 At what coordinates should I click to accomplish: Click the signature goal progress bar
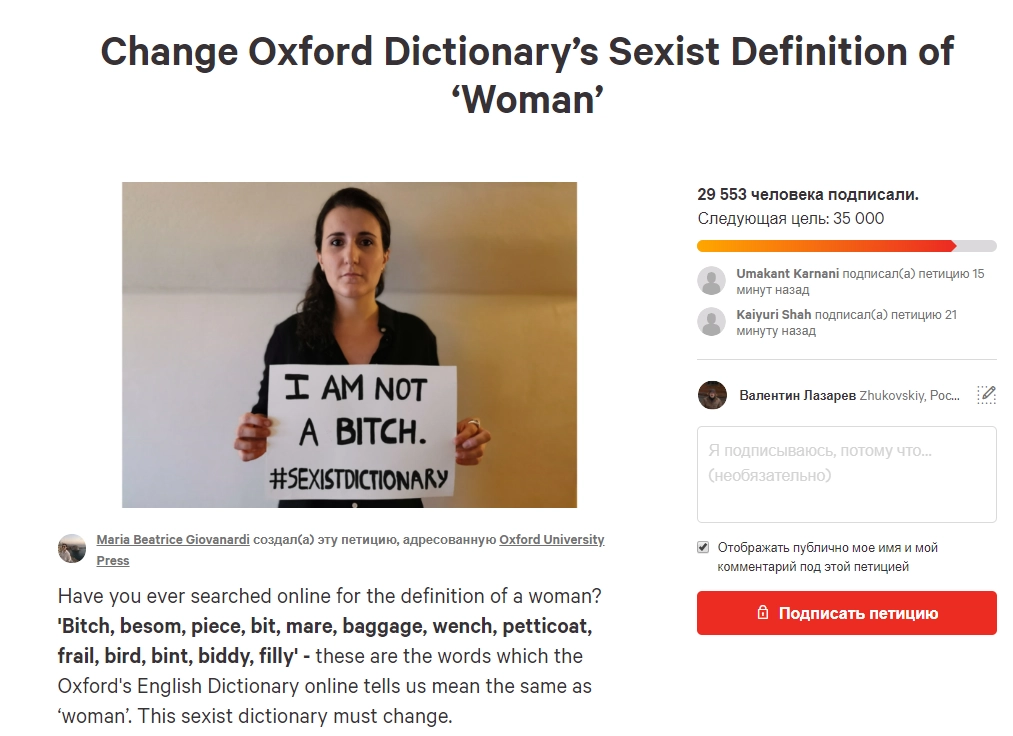(x=846, y=246)
